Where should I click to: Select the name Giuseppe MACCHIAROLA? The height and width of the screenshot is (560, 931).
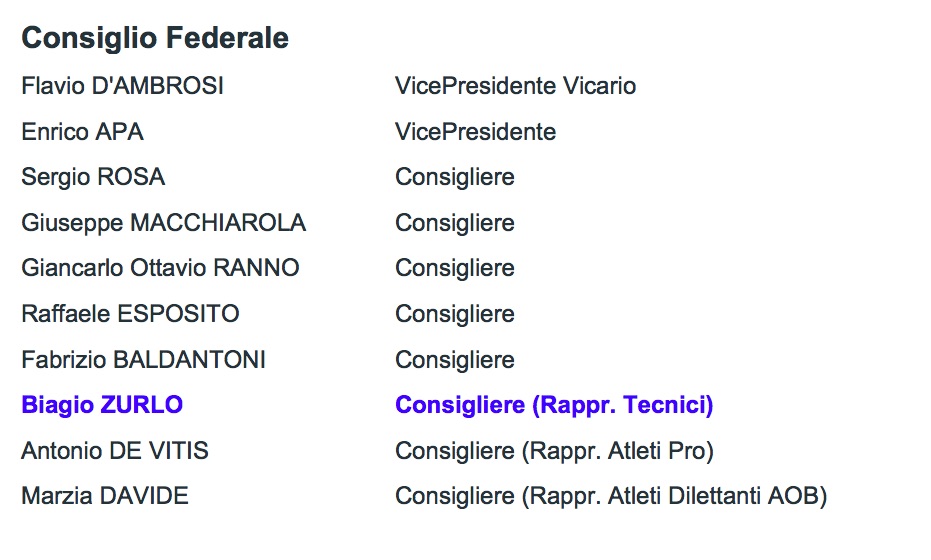click(x=163, y=223)
